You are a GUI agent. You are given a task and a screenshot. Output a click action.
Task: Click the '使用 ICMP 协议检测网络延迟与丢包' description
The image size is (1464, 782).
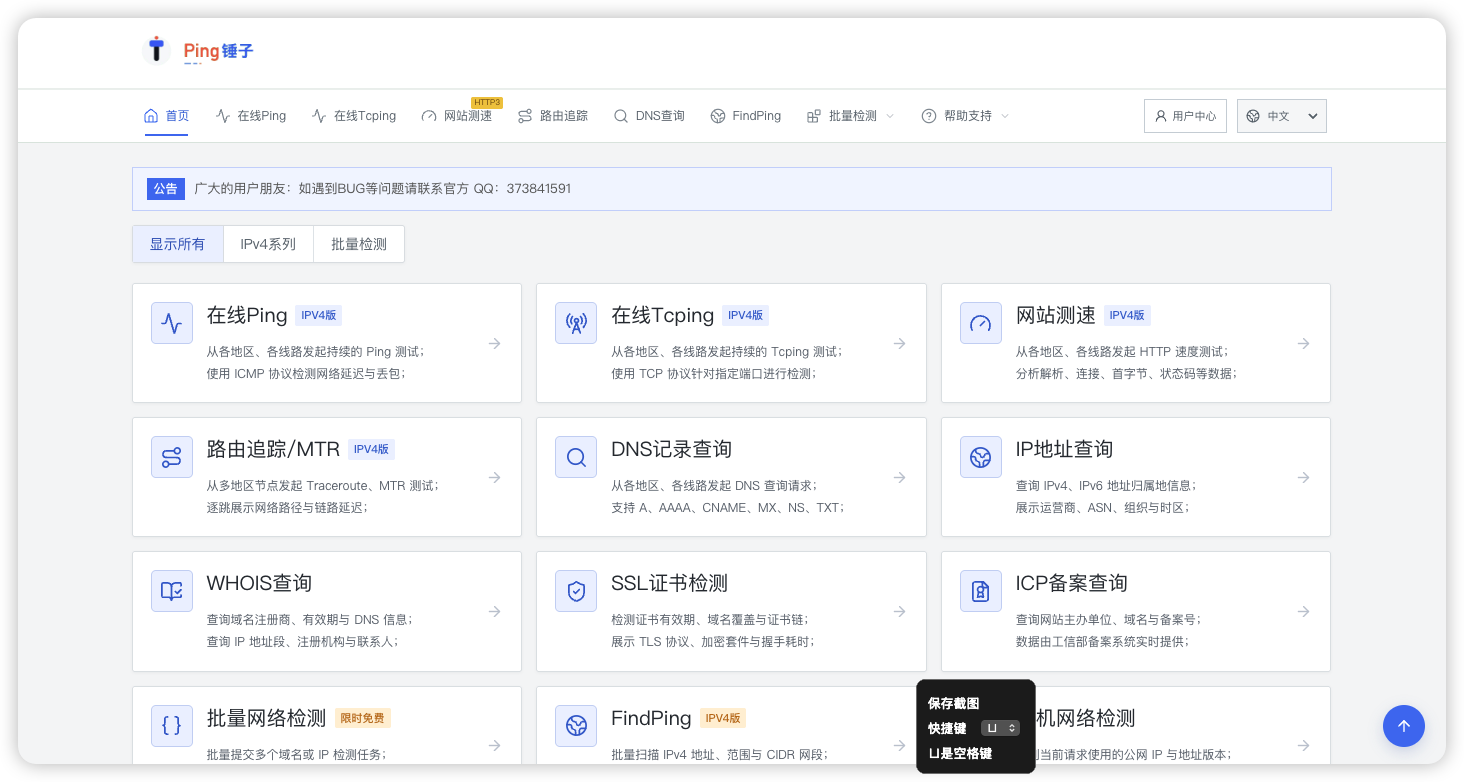click(306, 373)
